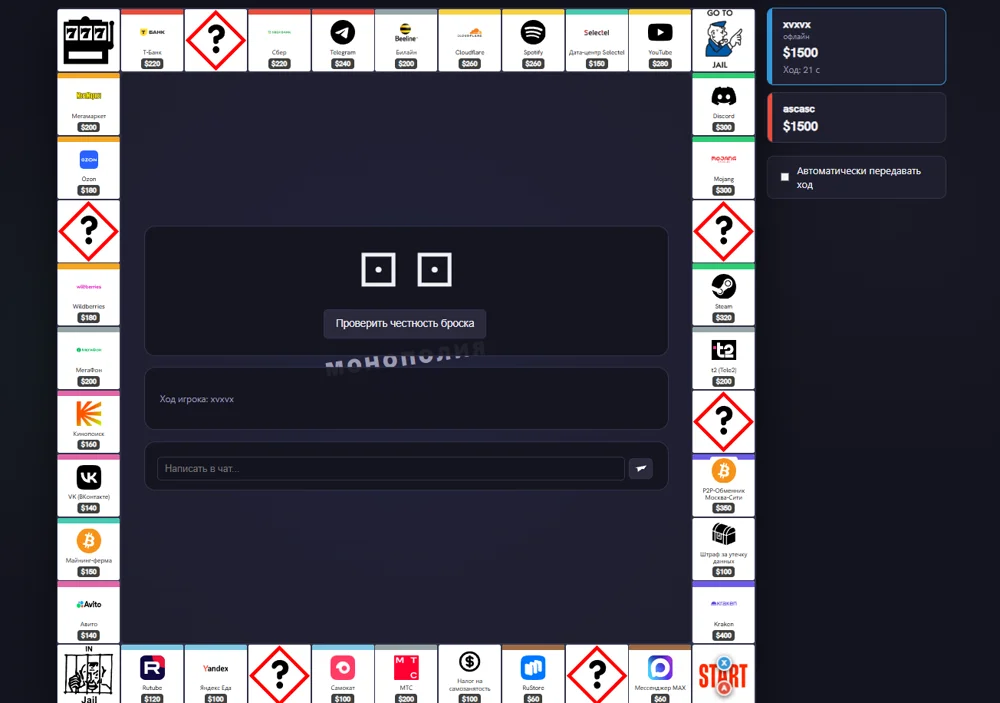Select the Messenger MAX tile
1000x703 pixels.
coord(660,674)
